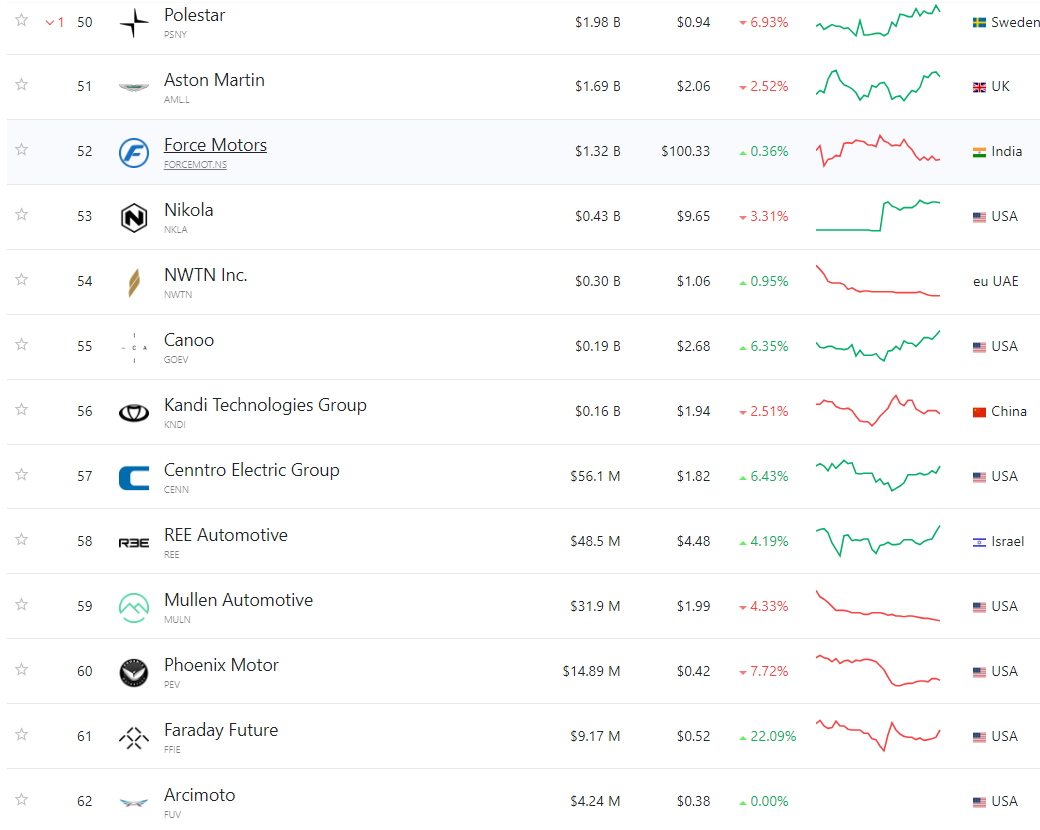Toggle the star beside Cenntro Electric Group
Image resolution: width=1040 pixels, height=830 pixels.
pos(22,474)
